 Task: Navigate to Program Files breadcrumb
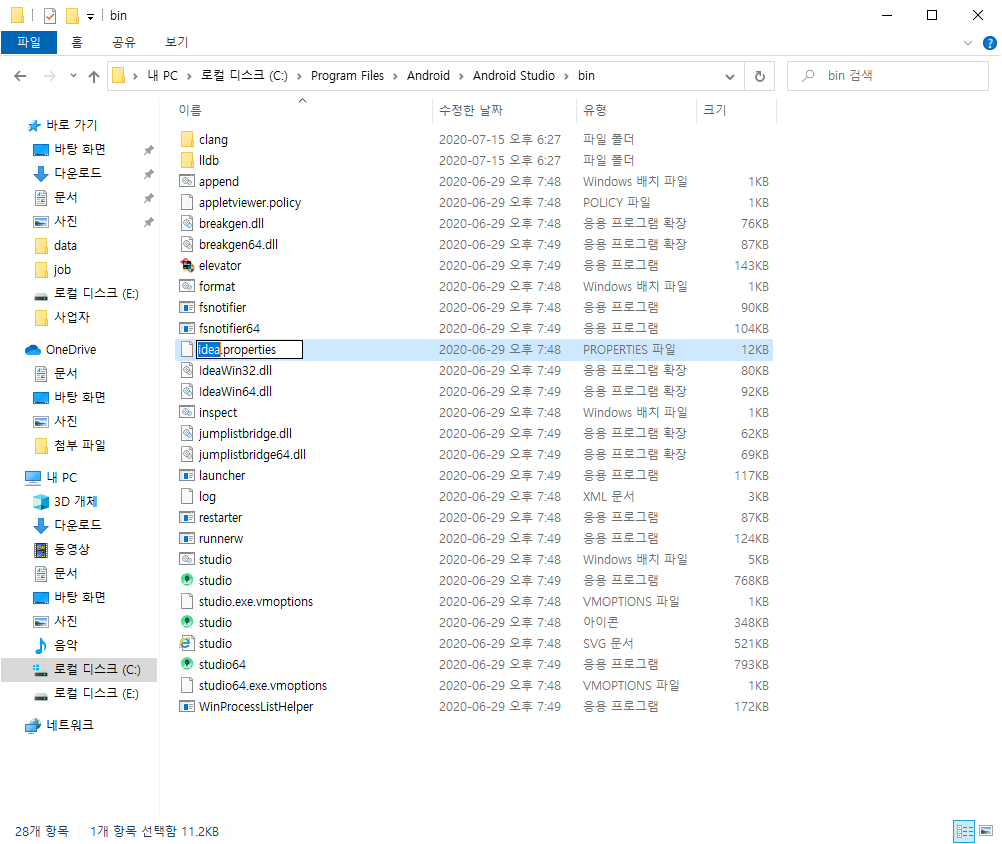[x=348, y=76]
